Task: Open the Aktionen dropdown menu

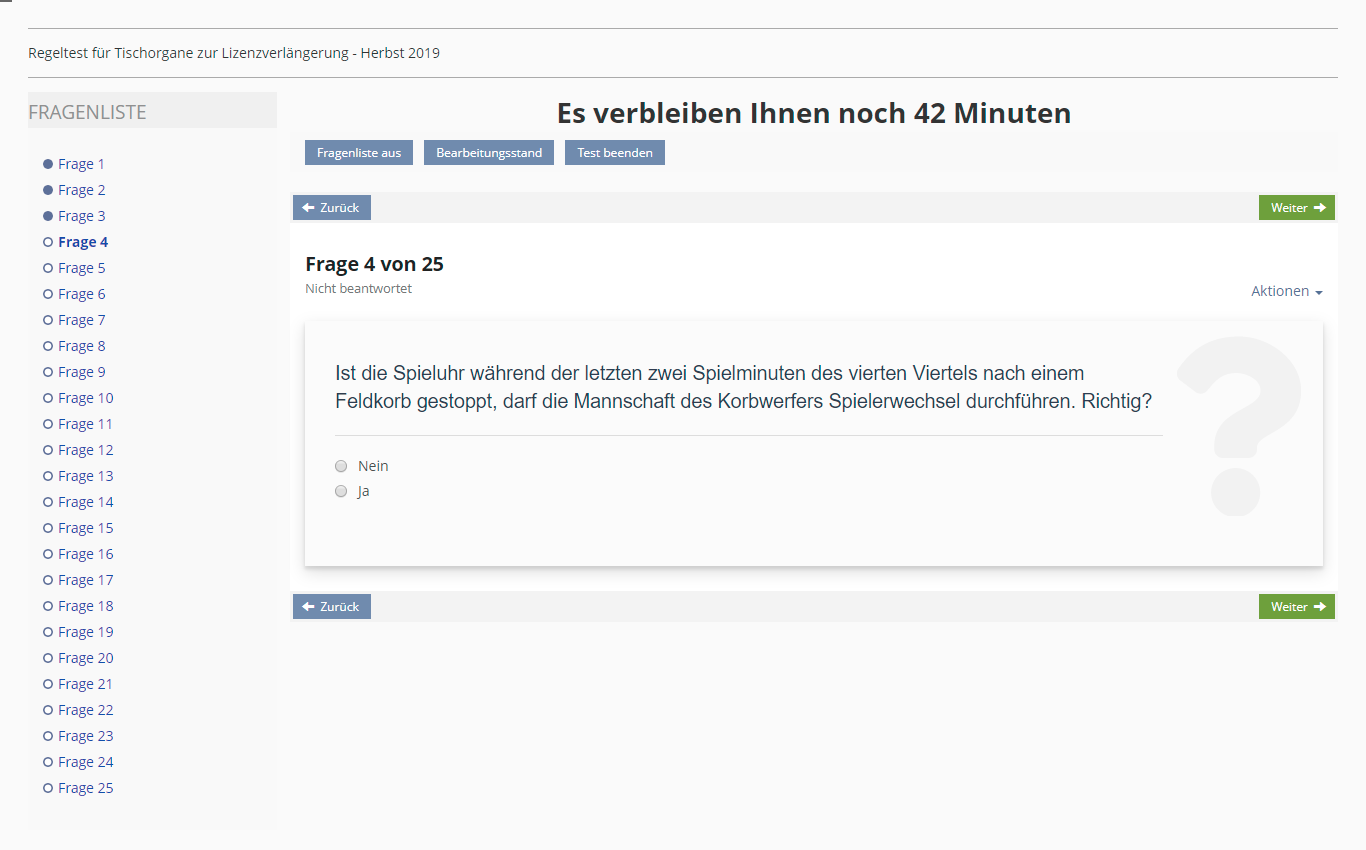Action: [x=1286, y=291]
